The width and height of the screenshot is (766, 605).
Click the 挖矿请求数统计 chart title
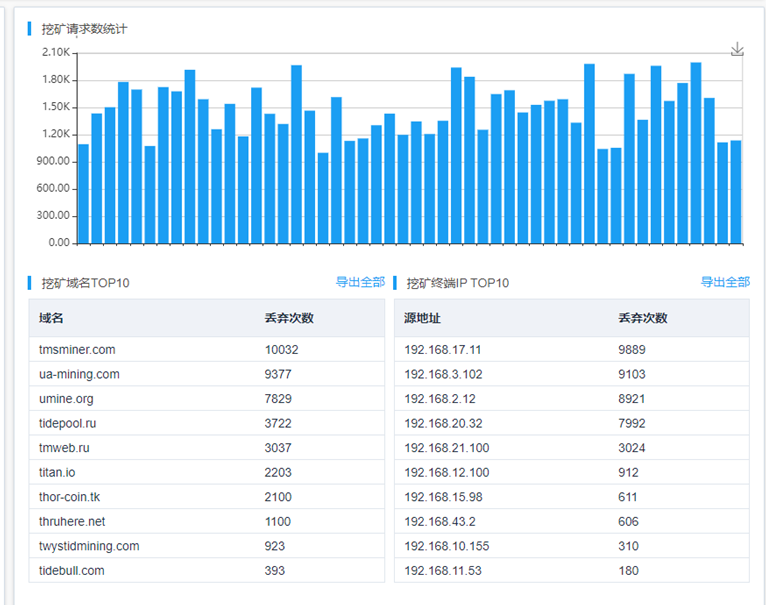[84, 29]
